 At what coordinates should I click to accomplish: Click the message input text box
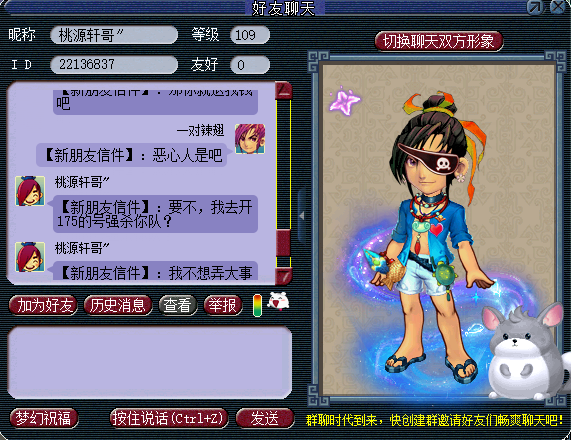[150, 362]
